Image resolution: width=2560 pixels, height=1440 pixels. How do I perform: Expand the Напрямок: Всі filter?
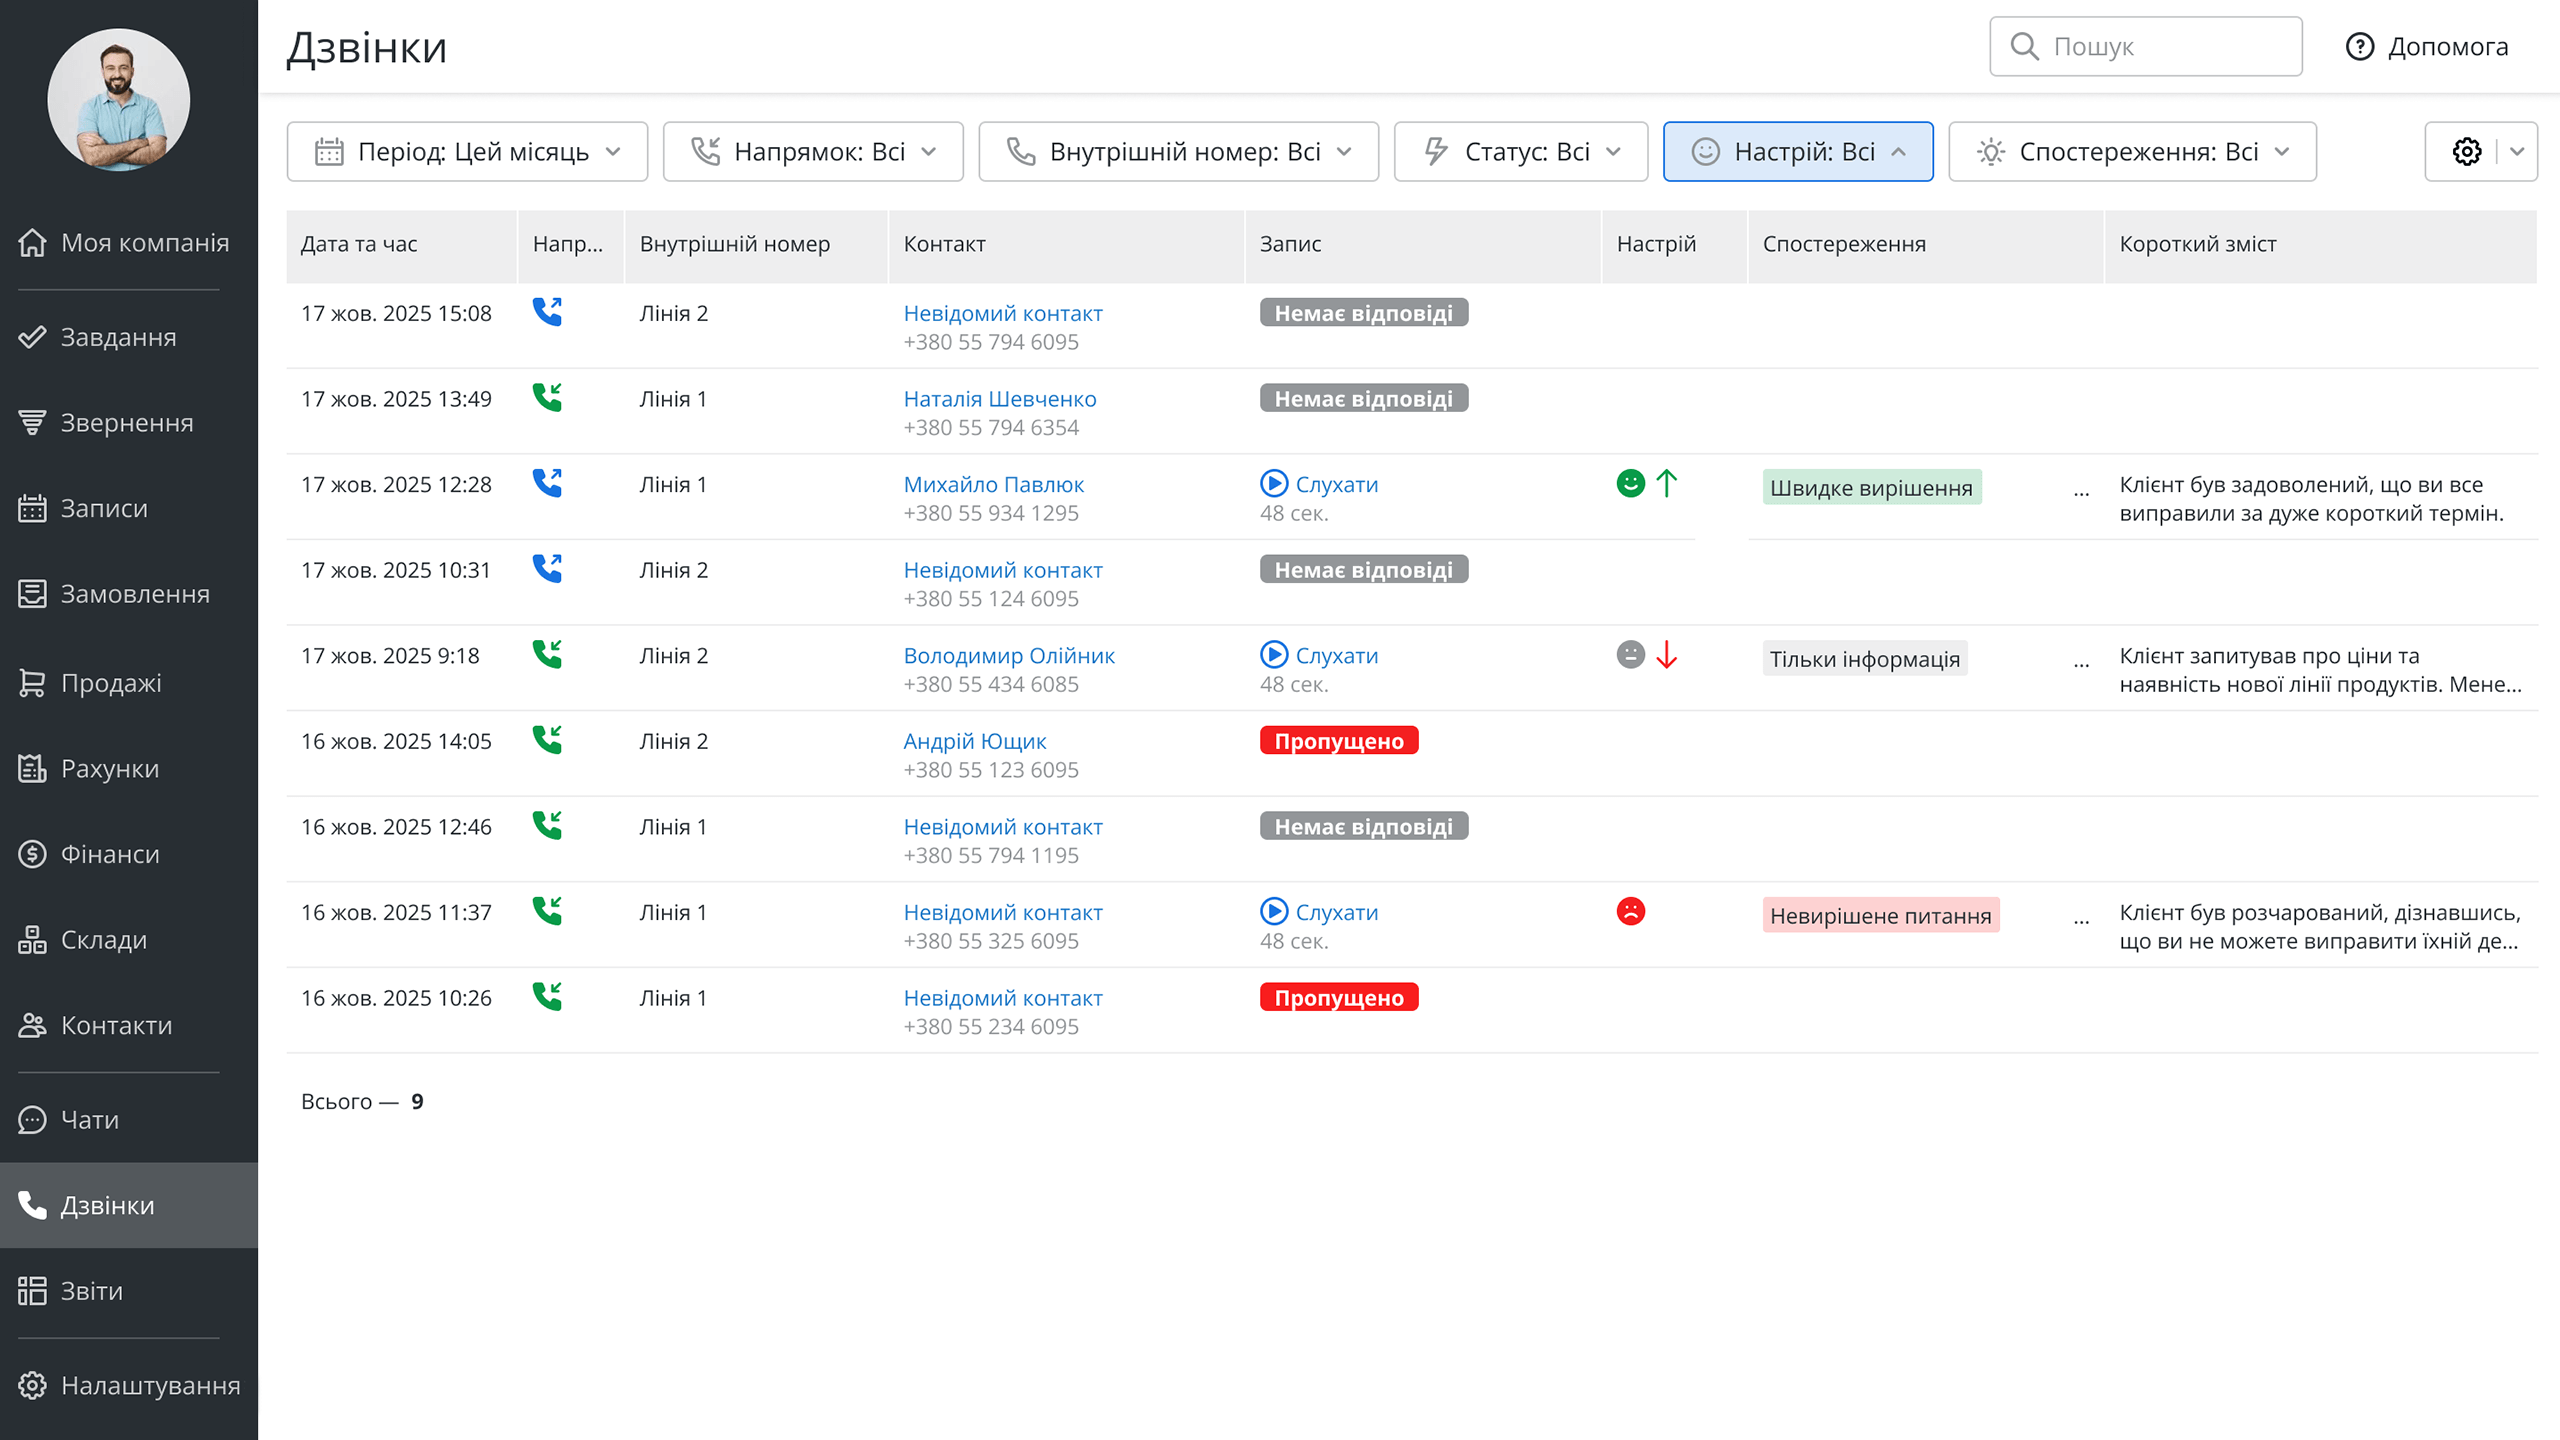click(813, 152)
